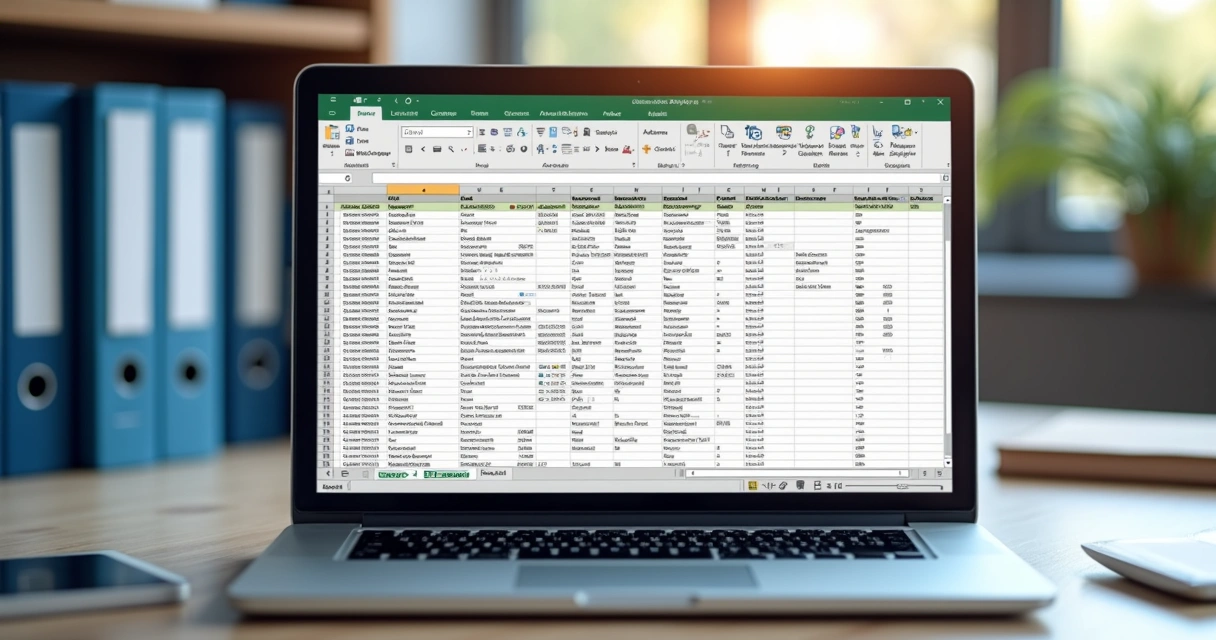Open the dropdown arrow beside the rightmost ribbon icon
Screen dimensions: 1216x640
(x=914, y=132)
